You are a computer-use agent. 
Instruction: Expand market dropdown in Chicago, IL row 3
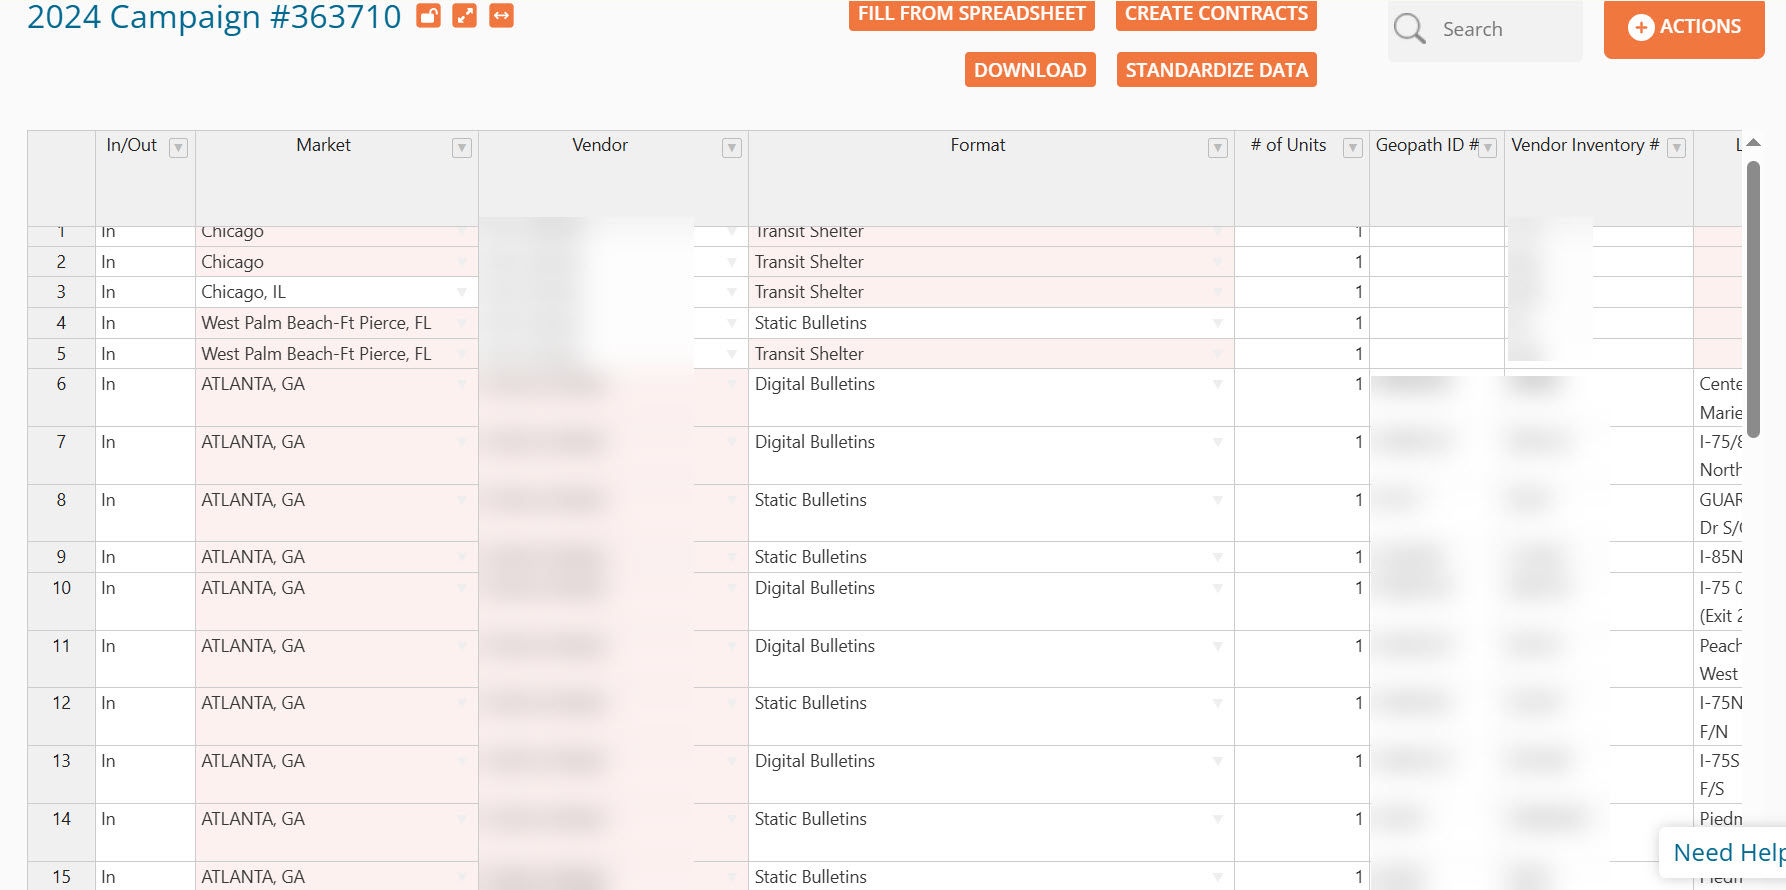click(x=462, y=292)
